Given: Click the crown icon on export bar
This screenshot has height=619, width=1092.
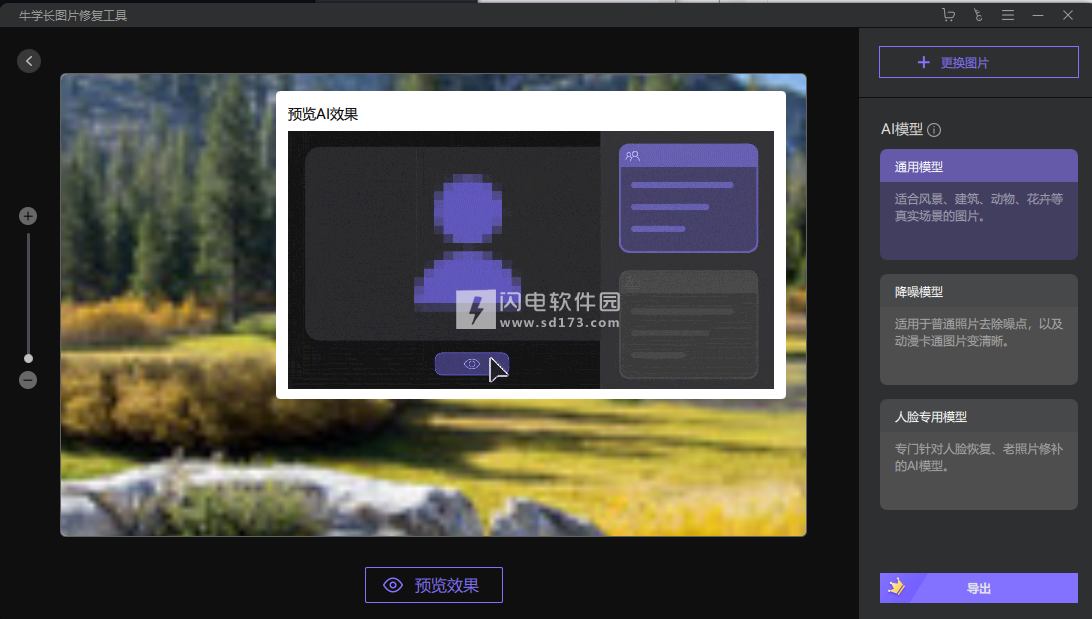Looking at the screenshot, I should 896,587.
